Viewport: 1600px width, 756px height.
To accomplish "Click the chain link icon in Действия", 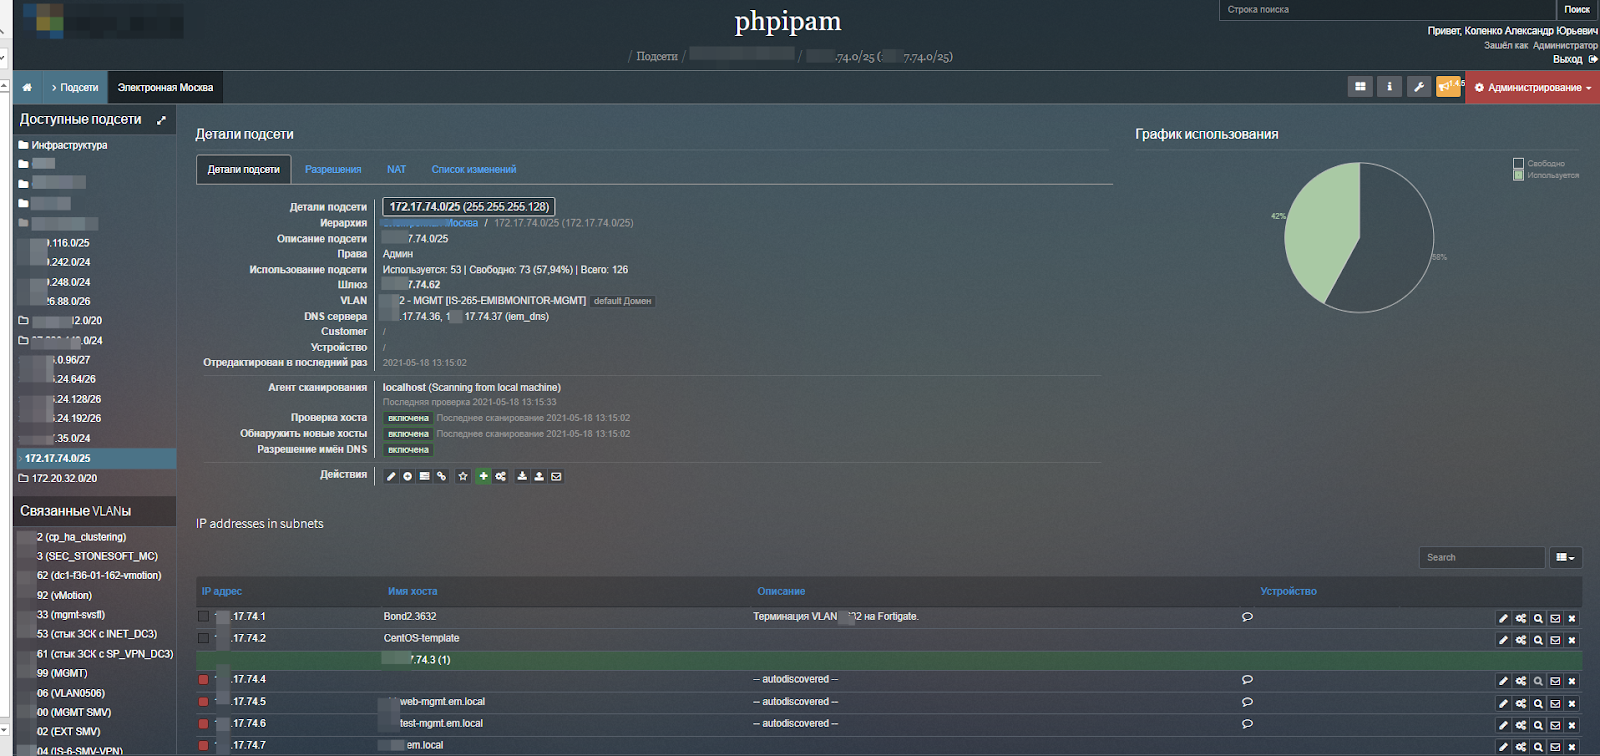I will tap(441, 476).
